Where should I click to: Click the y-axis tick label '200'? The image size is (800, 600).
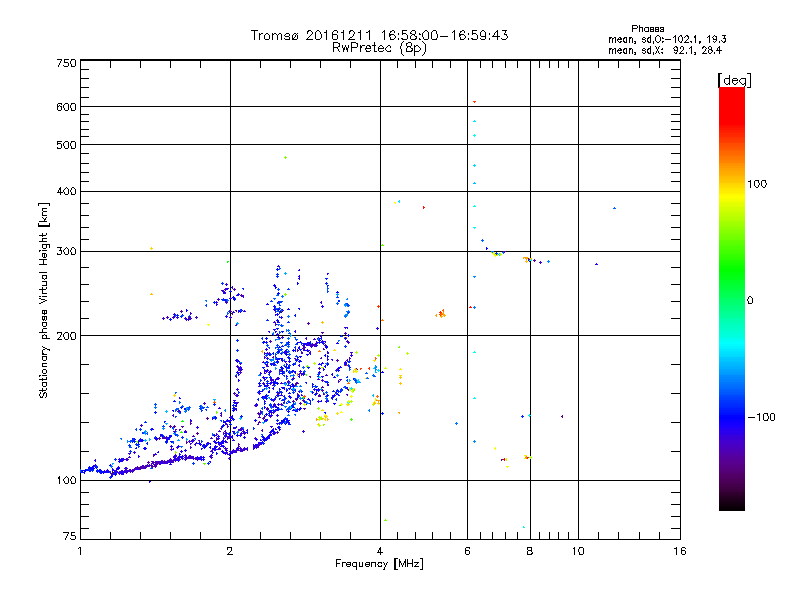tap(66, 336)
